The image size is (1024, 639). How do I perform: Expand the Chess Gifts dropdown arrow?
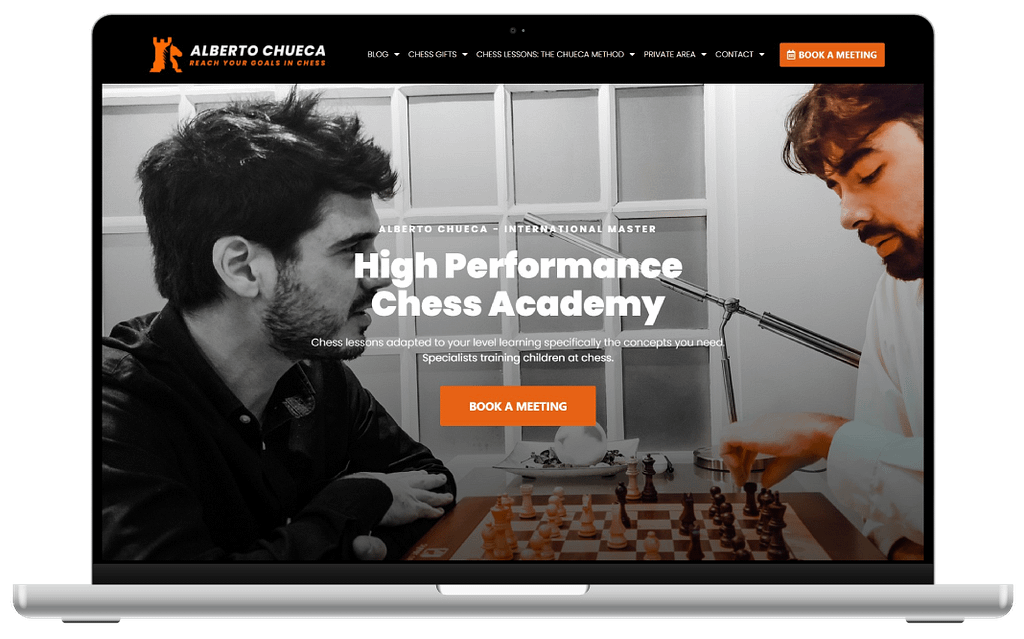point(465,55)
